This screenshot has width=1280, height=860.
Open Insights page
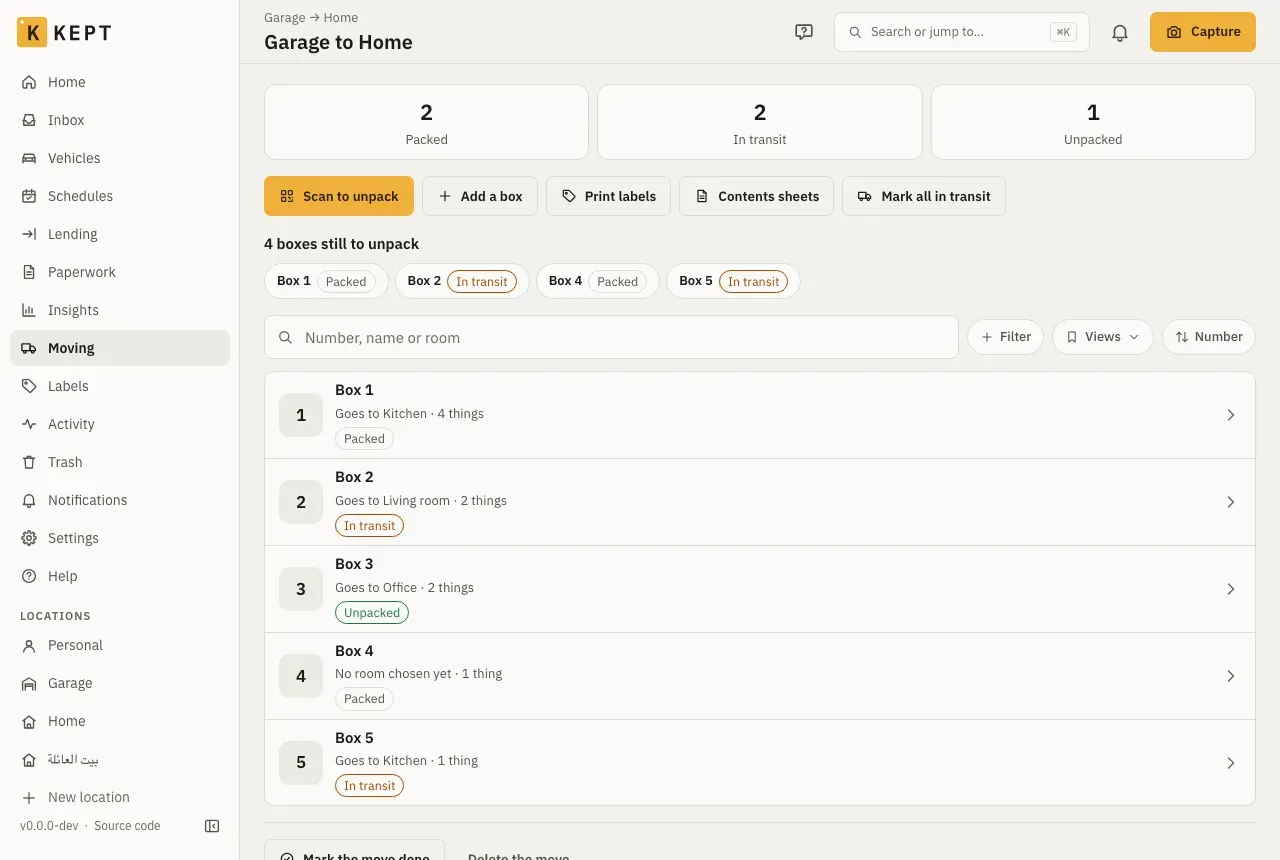[x=120, y=310]
